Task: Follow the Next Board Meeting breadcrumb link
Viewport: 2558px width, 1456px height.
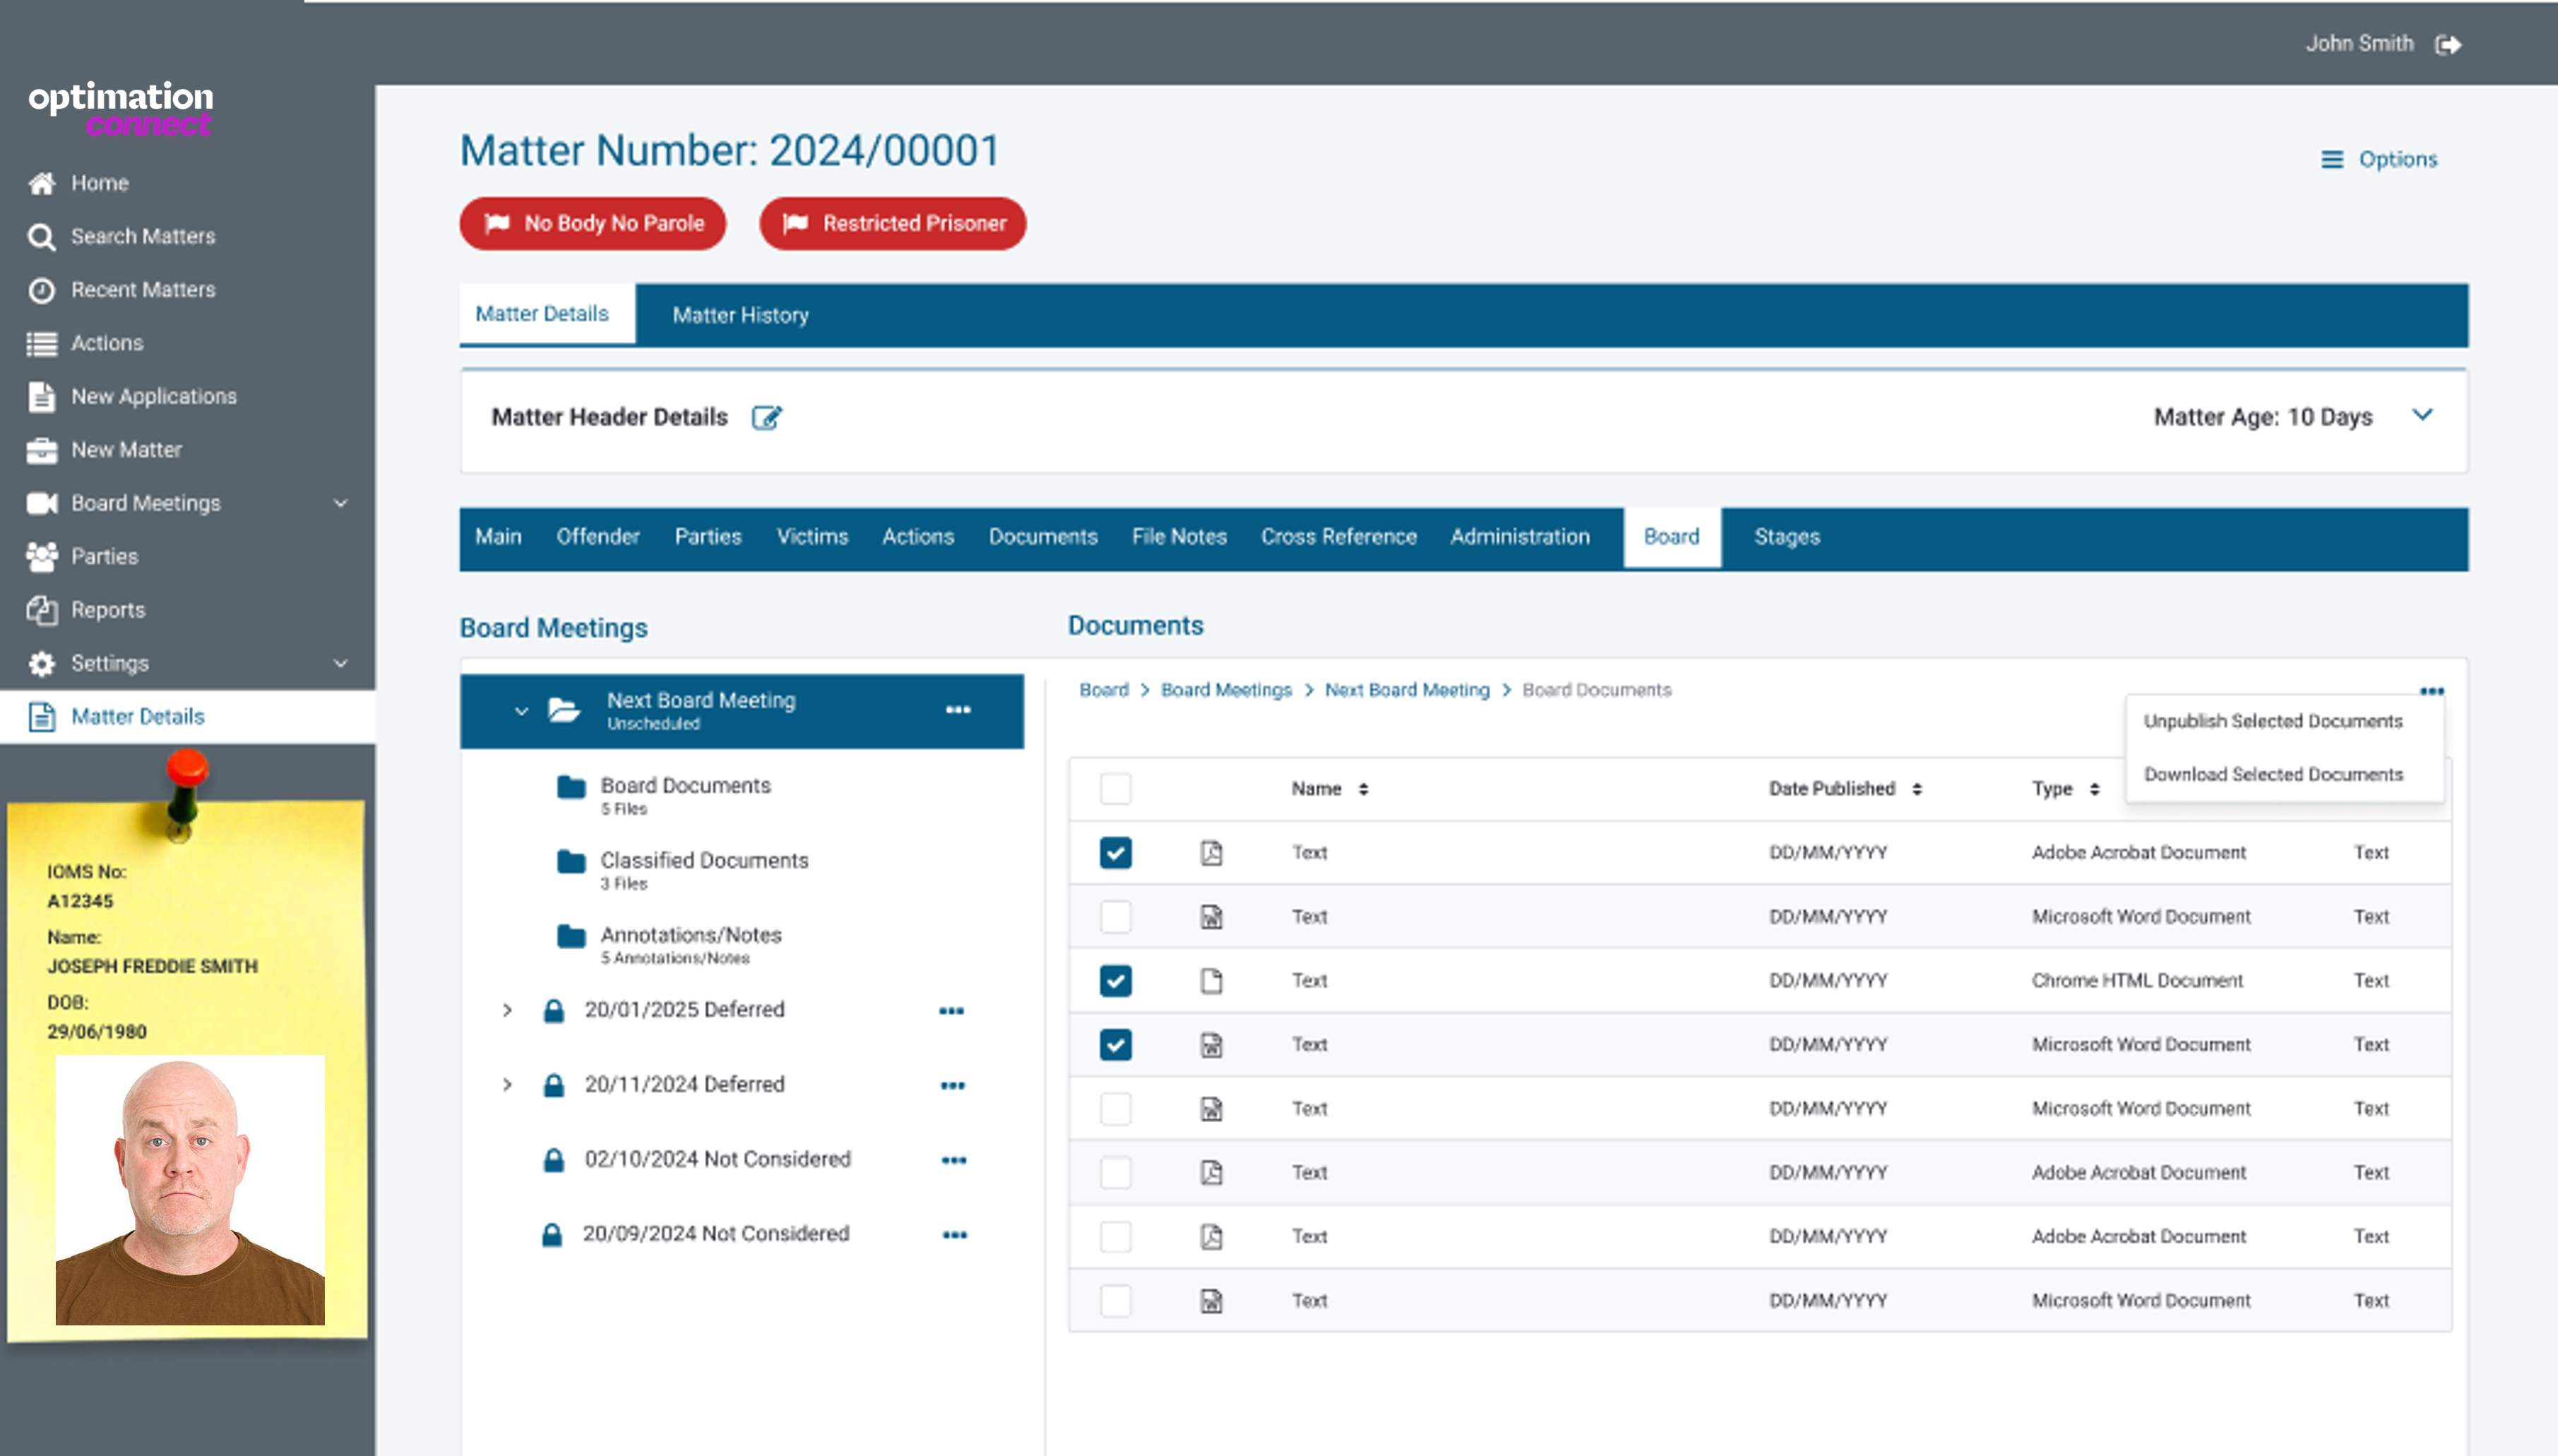Action: [x=1407, y=691]
